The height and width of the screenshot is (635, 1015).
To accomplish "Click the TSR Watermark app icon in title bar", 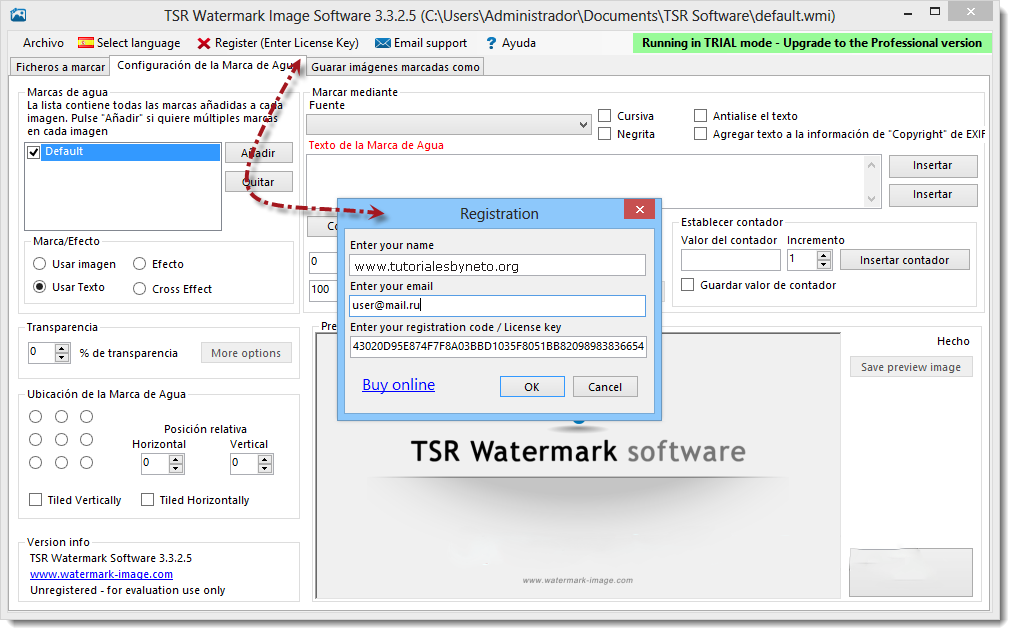I will [x=19, y=14].
